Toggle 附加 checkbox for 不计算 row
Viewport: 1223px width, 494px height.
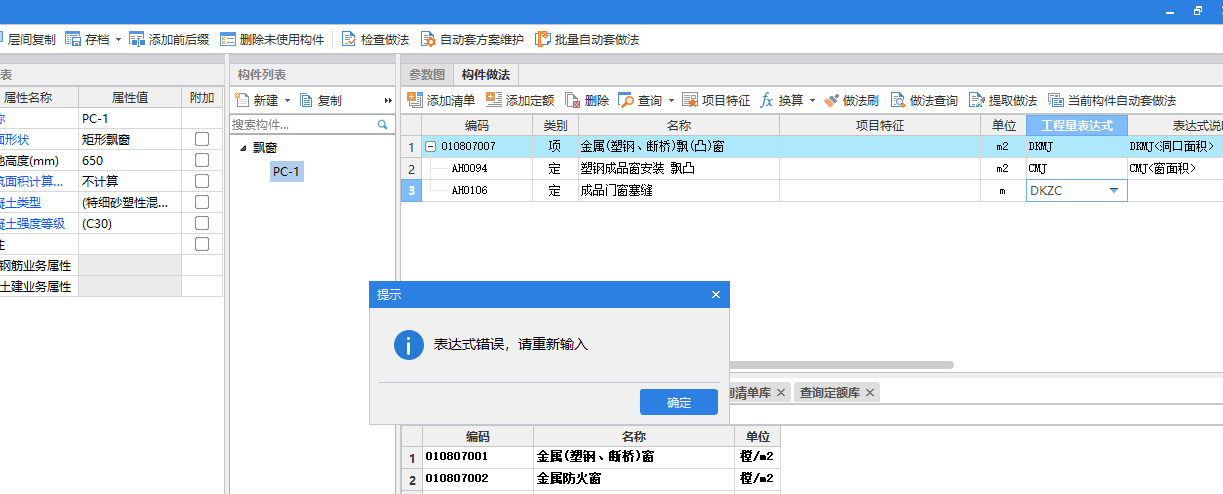coord(202,181)
